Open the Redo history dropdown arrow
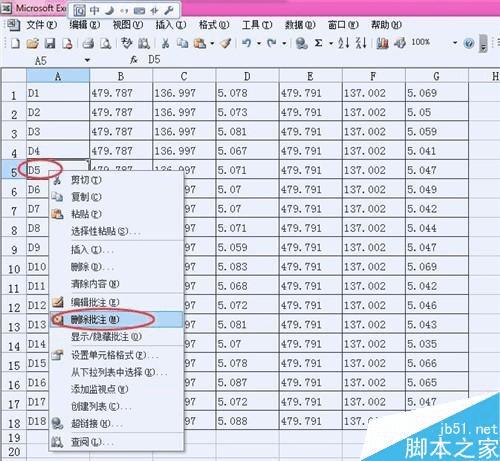The image size is (500, 461). pos(284,43)
